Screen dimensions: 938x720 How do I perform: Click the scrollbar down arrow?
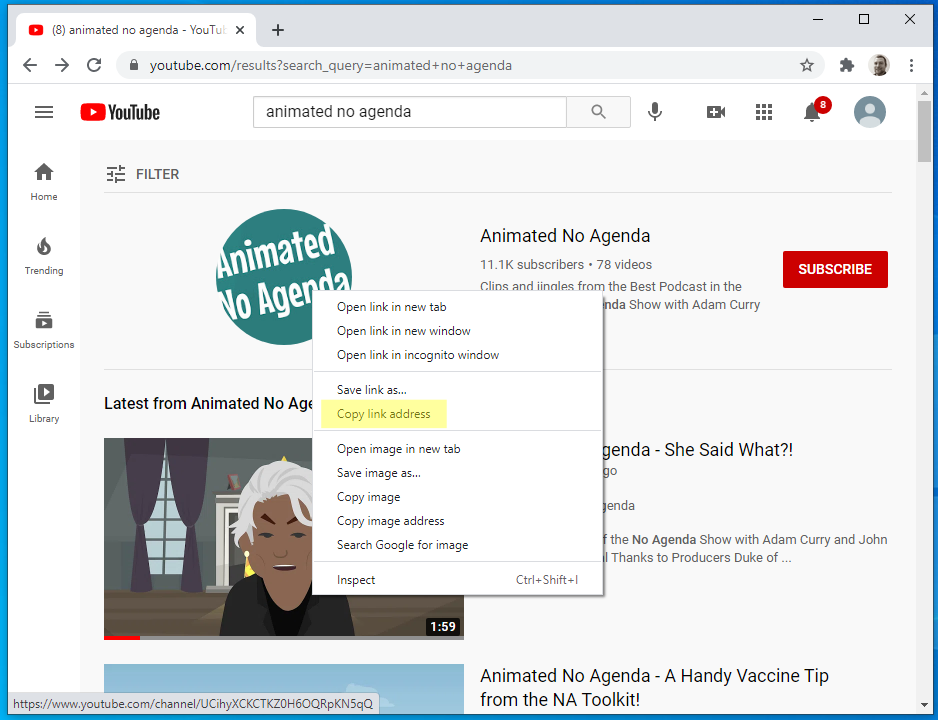(x=924, y=705)
